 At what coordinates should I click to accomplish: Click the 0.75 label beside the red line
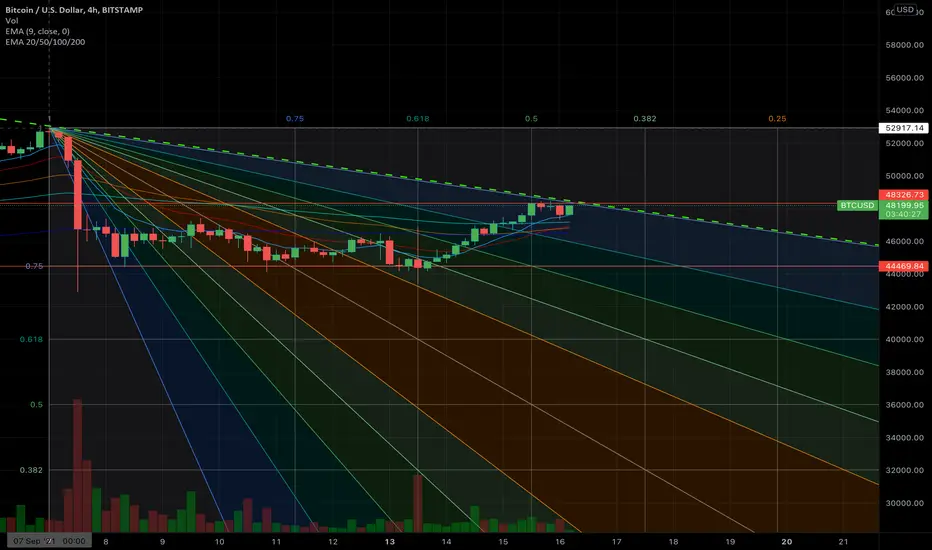34,266
